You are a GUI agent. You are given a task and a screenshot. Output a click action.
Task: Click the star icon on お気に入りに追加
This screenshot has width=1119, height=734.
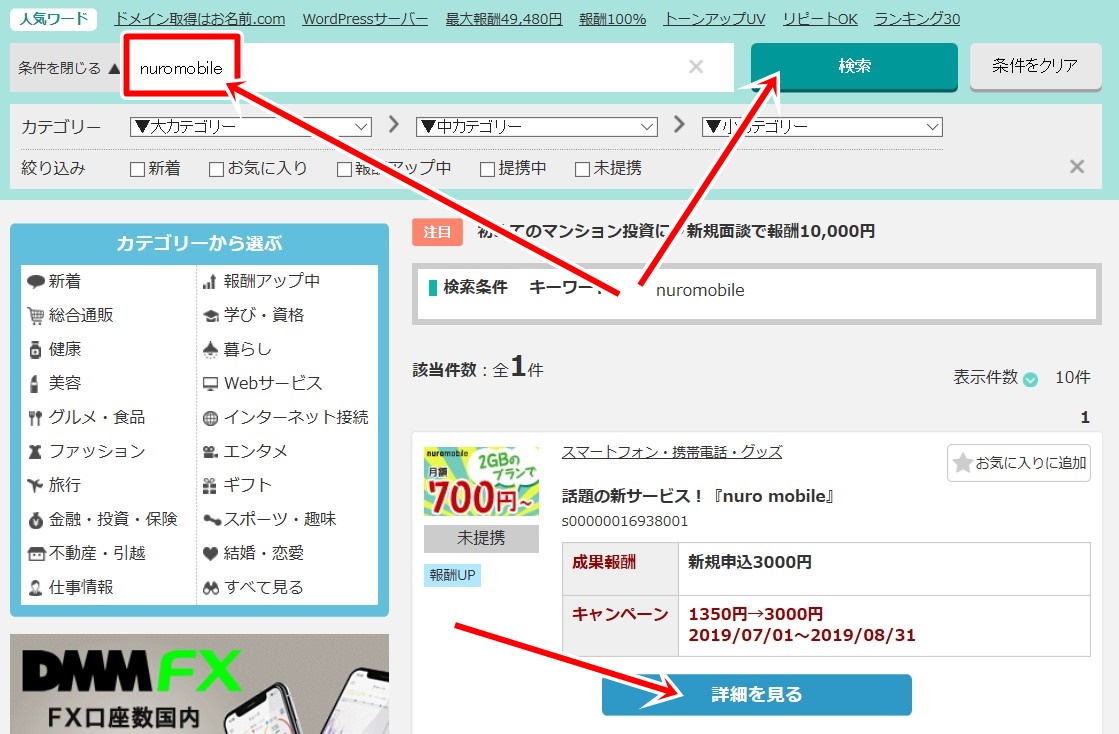click(963, 462)
